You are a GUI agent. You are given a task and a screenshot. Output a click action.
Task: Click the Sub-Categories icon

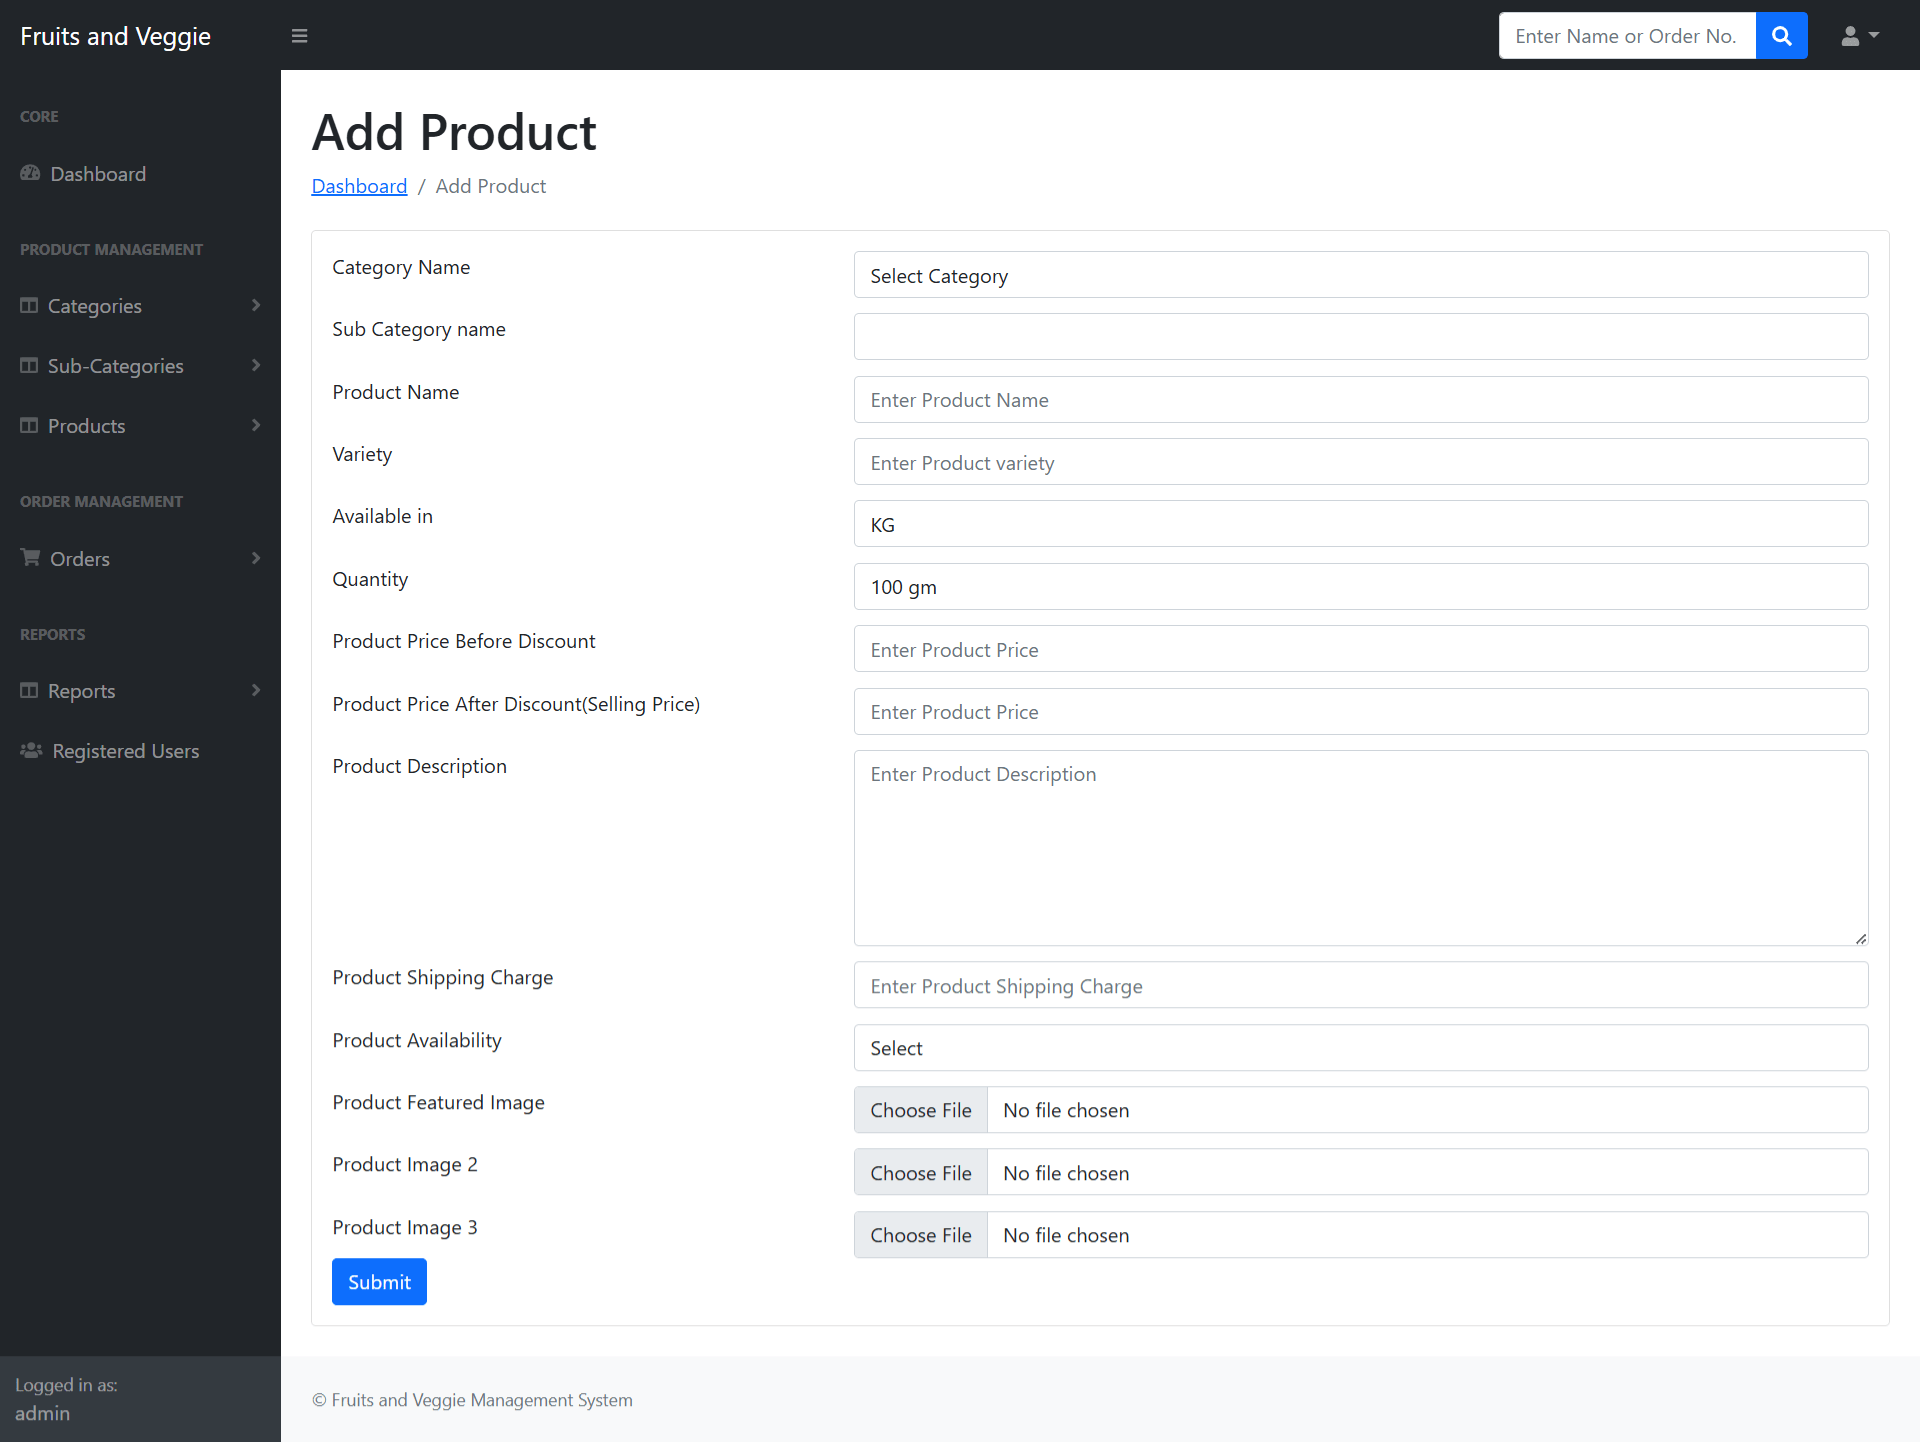click(x=30, y=366)
